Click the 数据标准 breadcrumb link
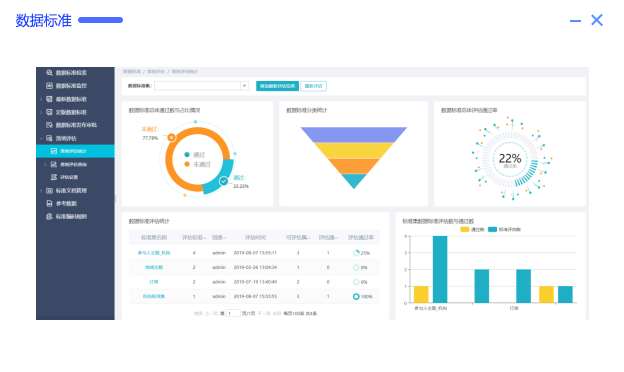Image resolution: width=624 pixels, height=372 pixels. 132,72
